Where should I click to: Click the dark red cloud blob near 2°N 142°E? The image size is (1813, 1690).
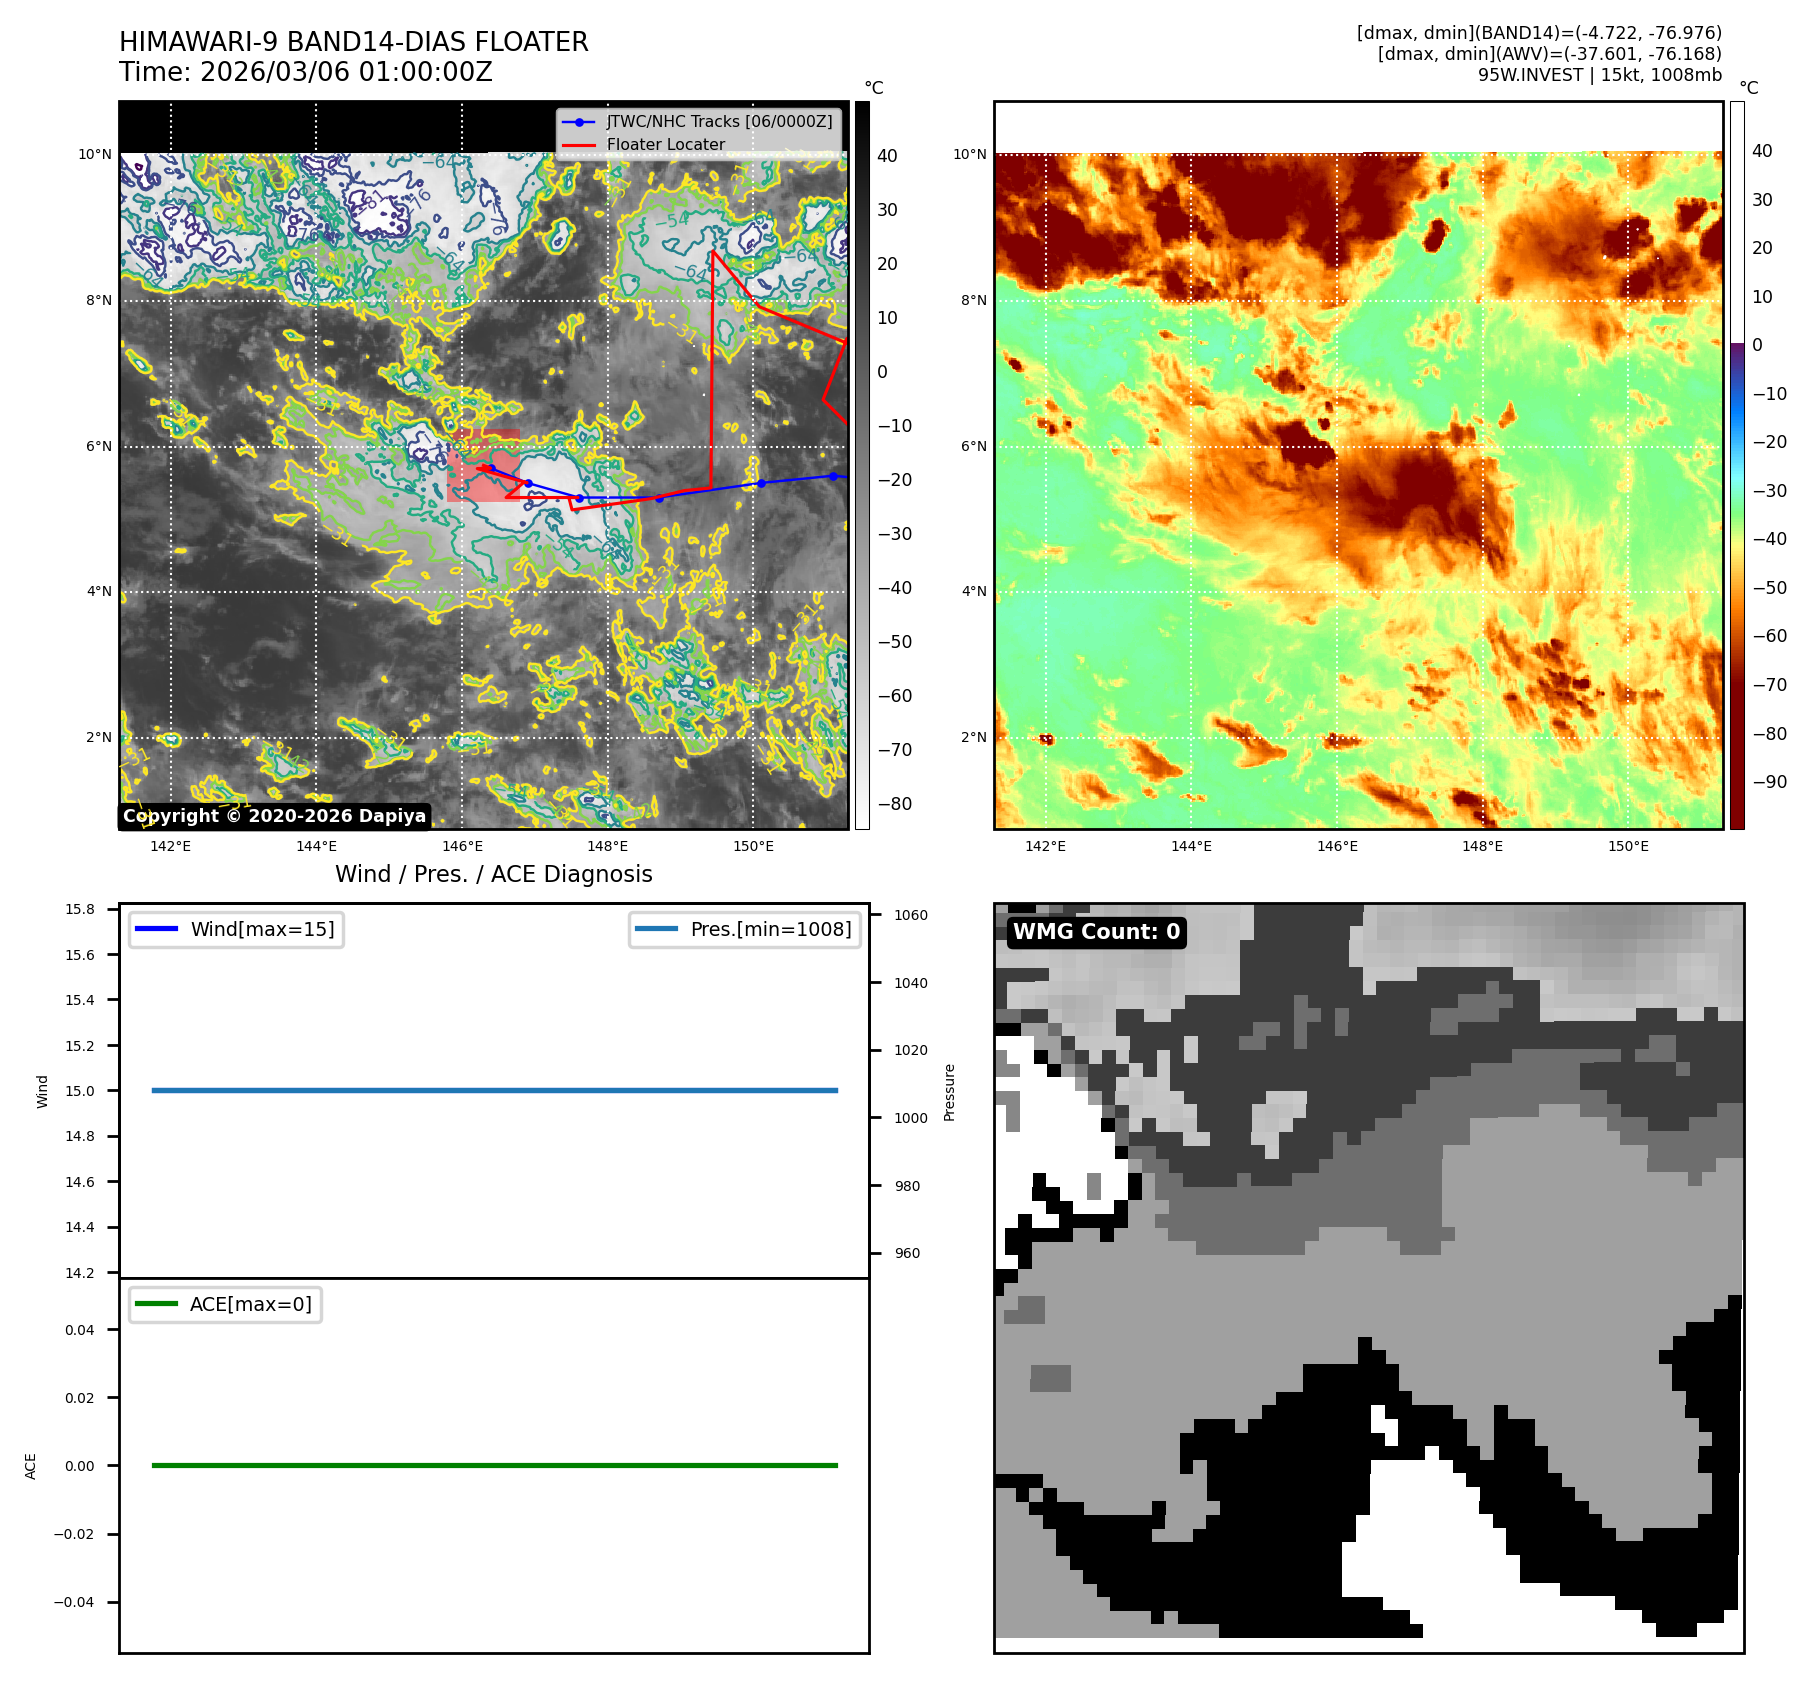(x=1046, y=740)
